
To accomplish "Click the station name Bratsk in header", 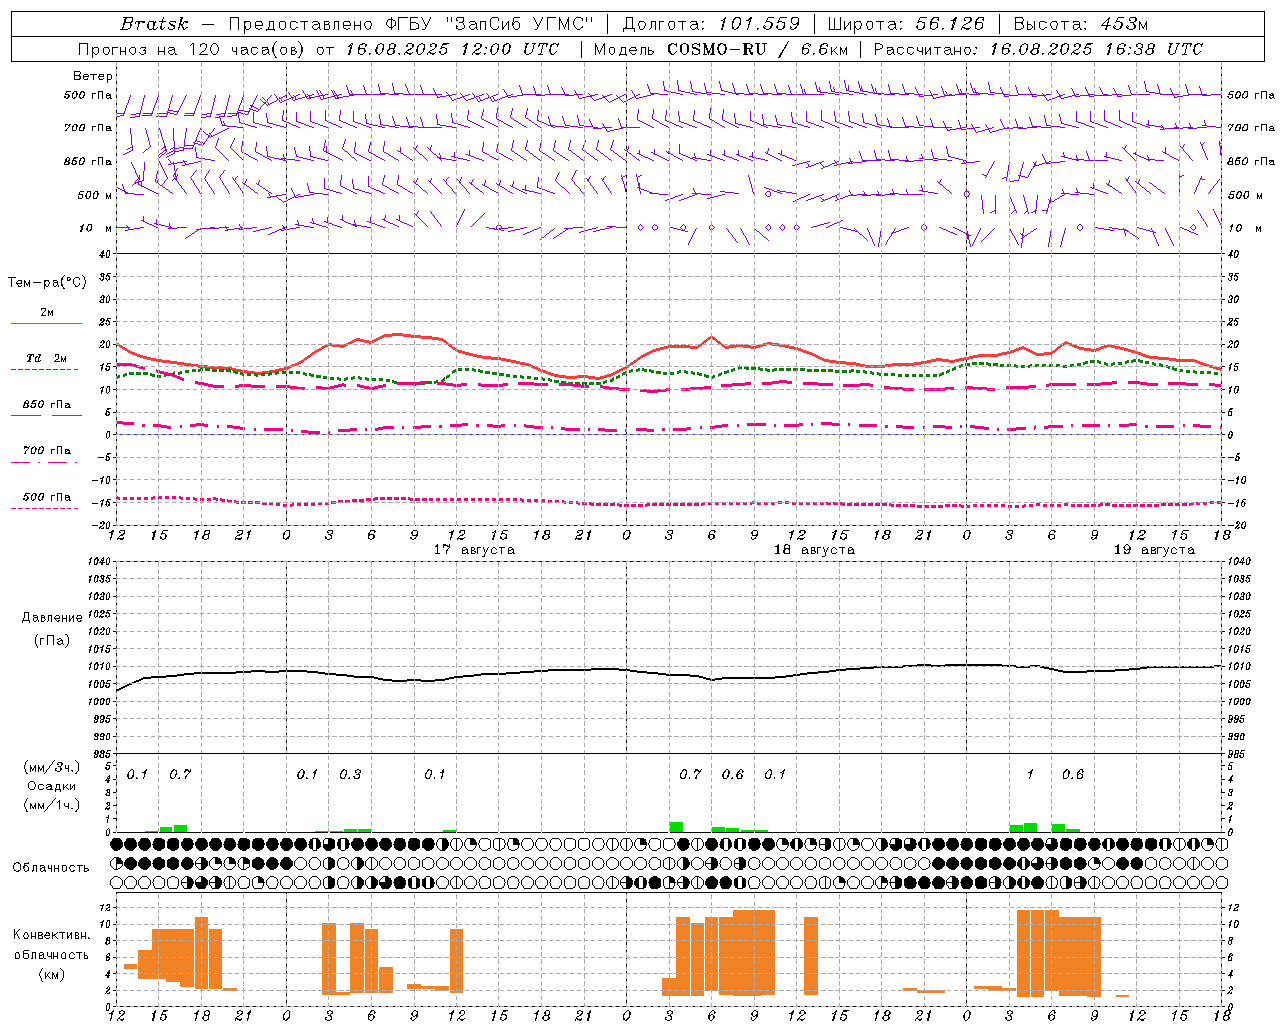I will click(x=154, y=24).
